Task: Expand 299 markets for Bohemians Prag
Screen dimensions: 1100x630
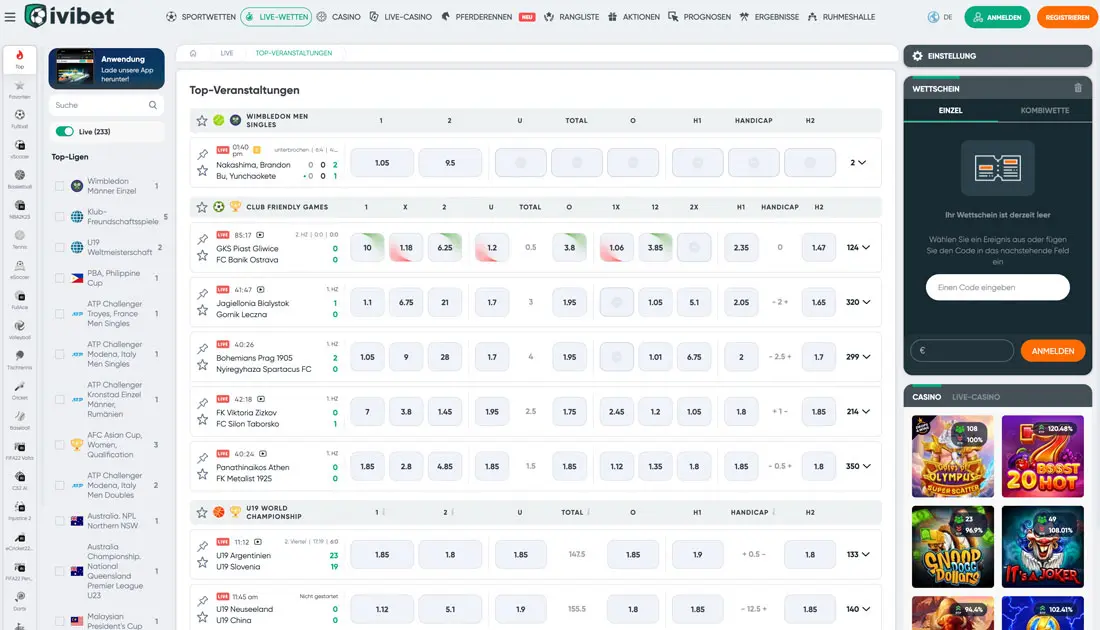Action: (858, 357)
